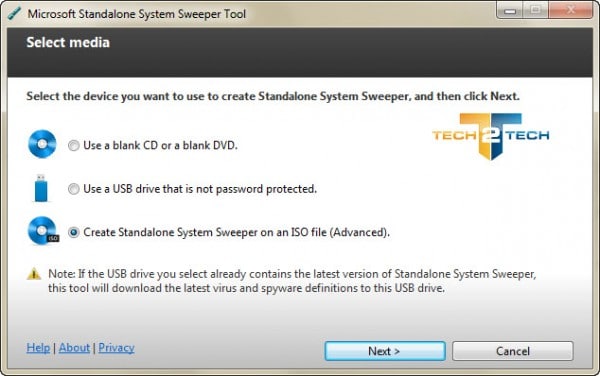Open the Privacy link
600x376 pixels.
(x=116, y=347)
